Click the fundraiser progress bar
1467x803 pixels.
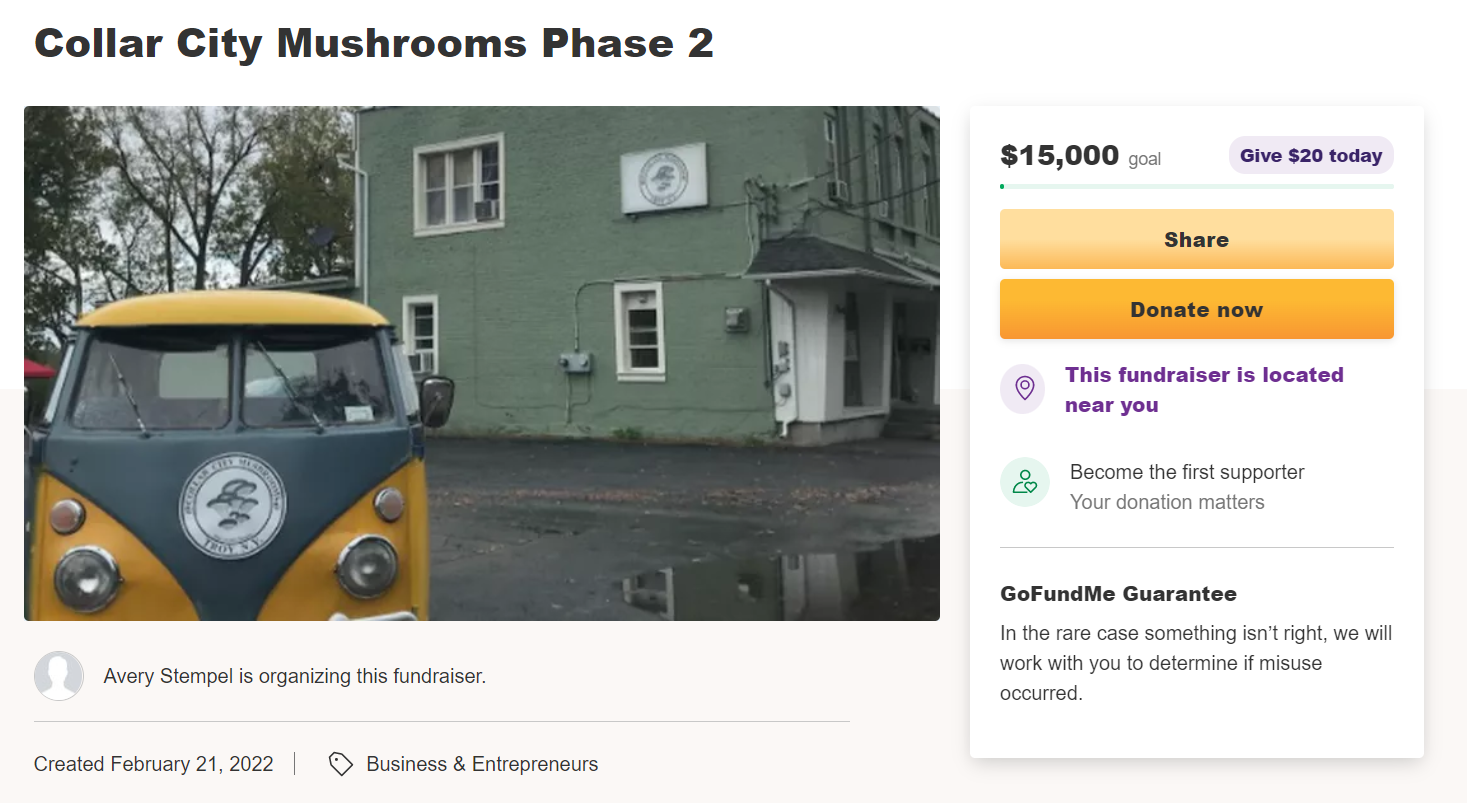[x=1196, y=186]
